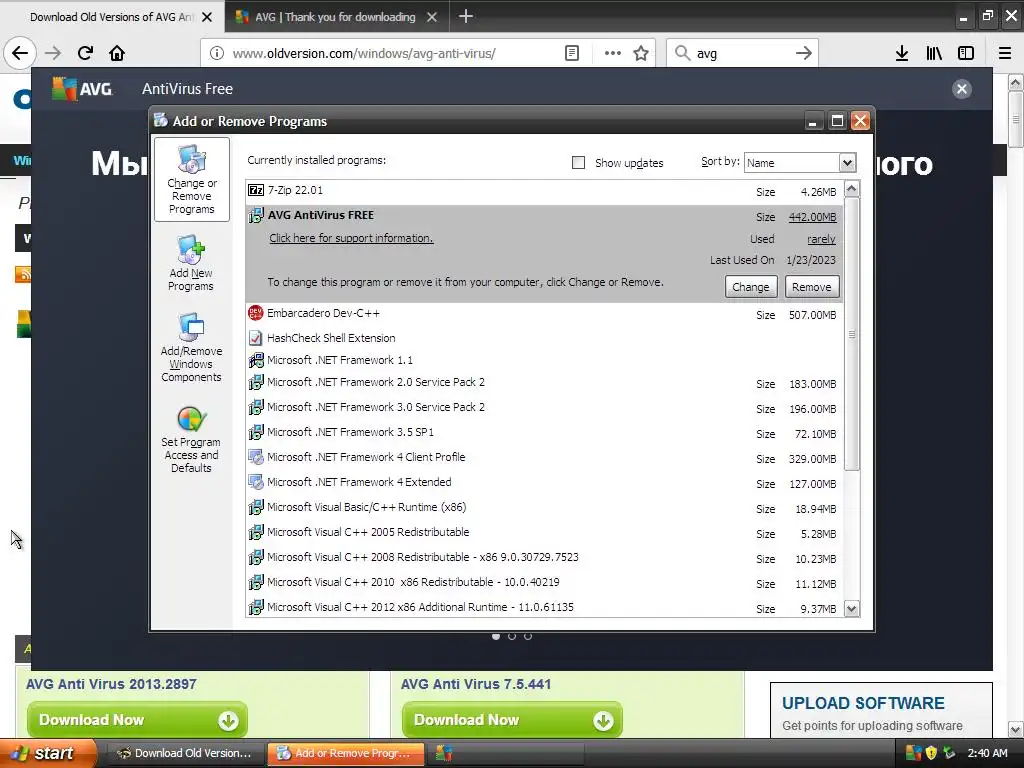Select the third carousel dot in overlay
This screenshot has height=768, width=1024.
[528, 636]
